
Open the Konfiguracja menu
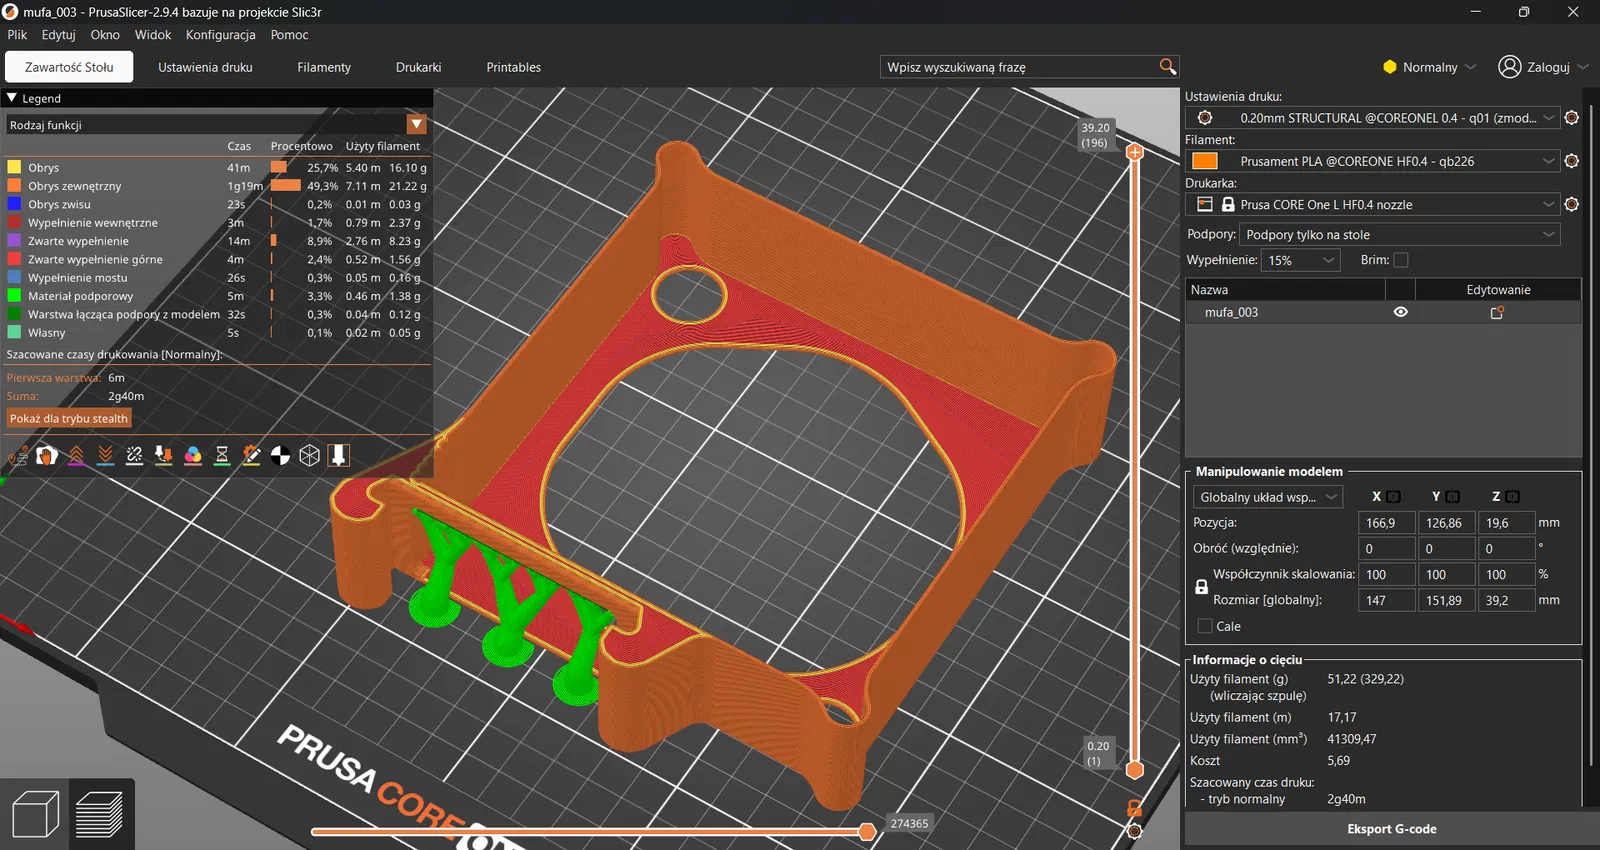click(x=221, y=34)
